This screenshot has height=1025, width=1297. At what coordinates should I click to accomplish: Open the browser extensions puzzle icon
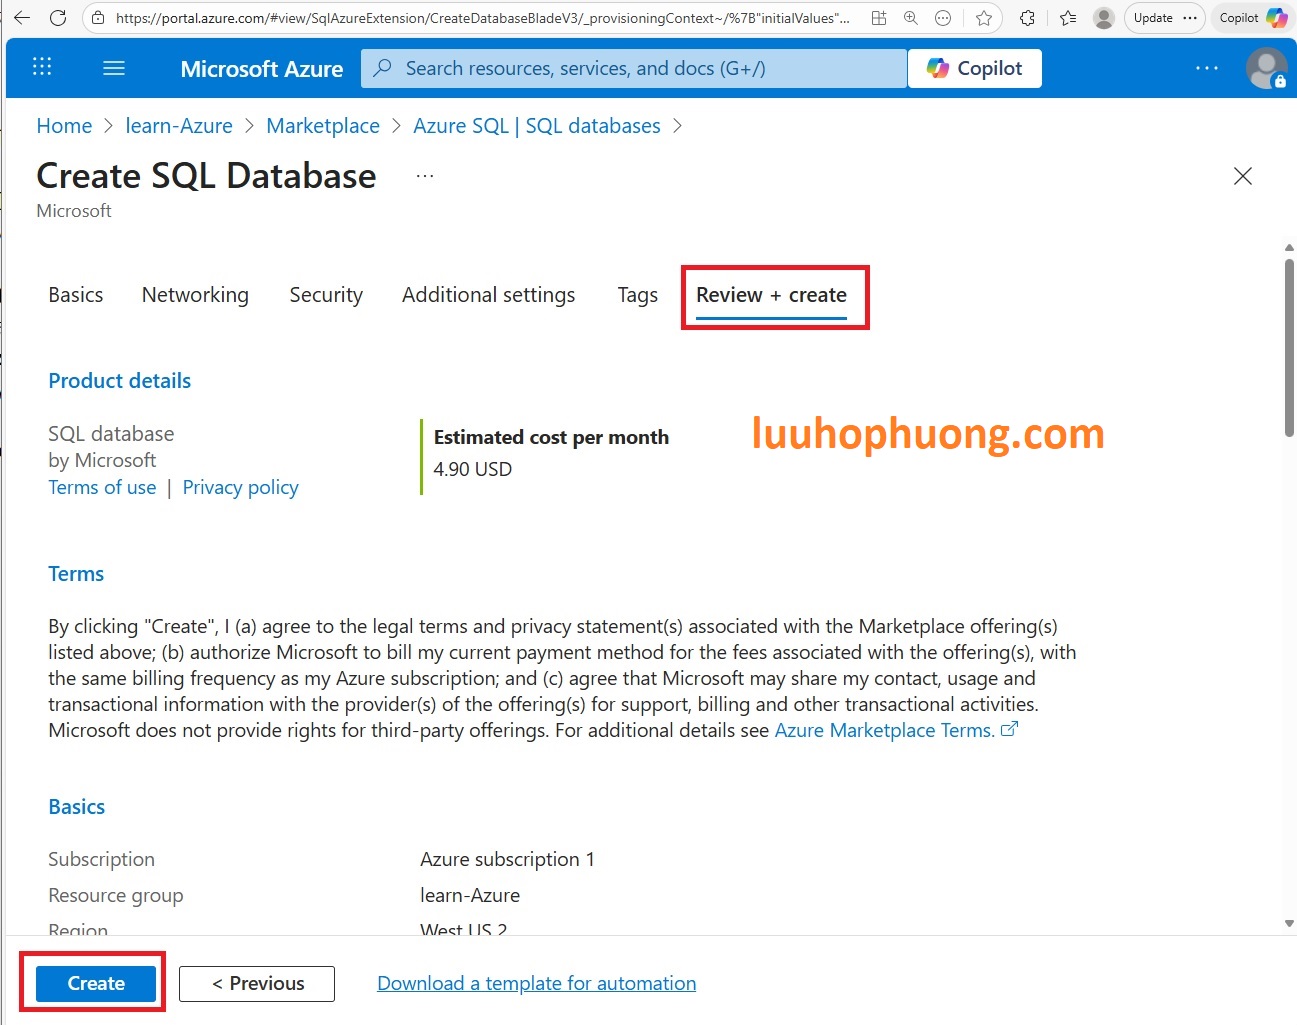[1027, 18]
